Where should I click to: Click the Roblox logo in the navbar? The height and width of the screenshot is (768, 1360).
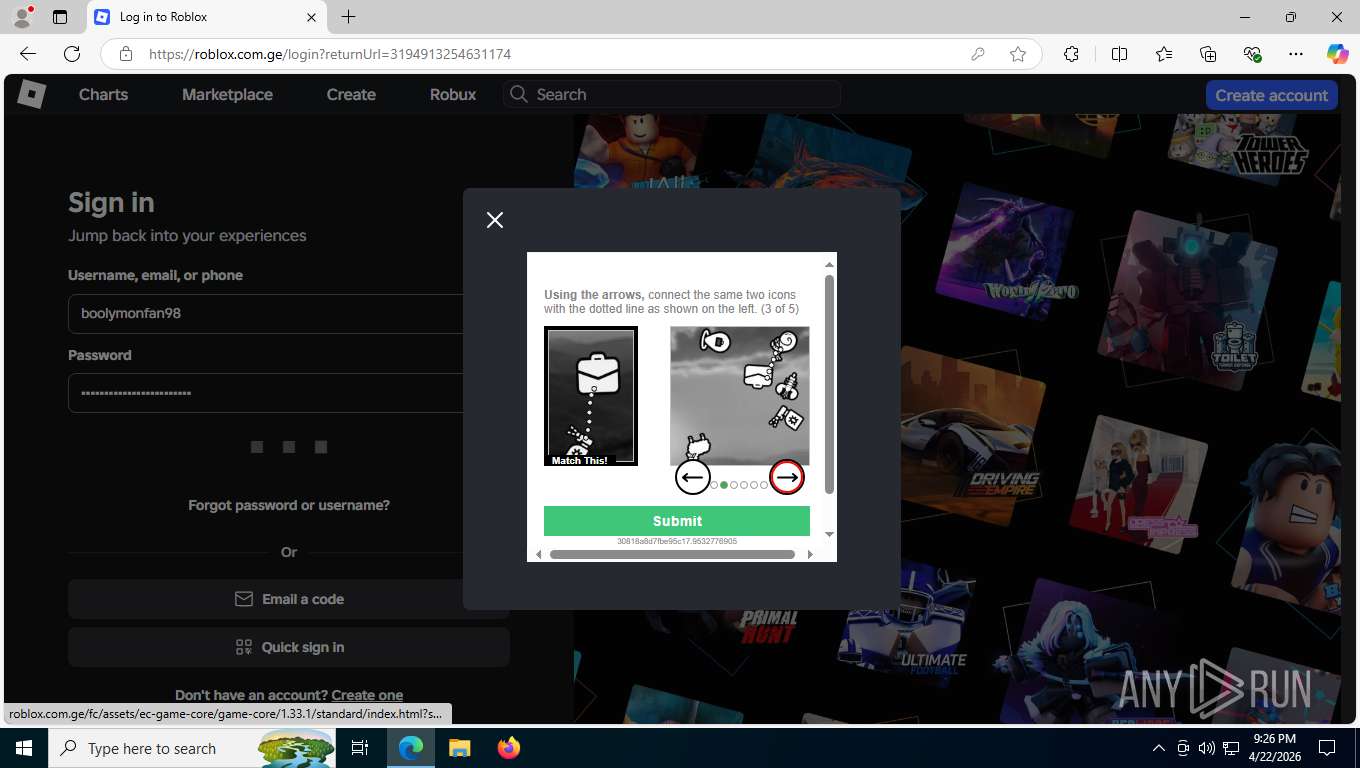pos(32,94)
